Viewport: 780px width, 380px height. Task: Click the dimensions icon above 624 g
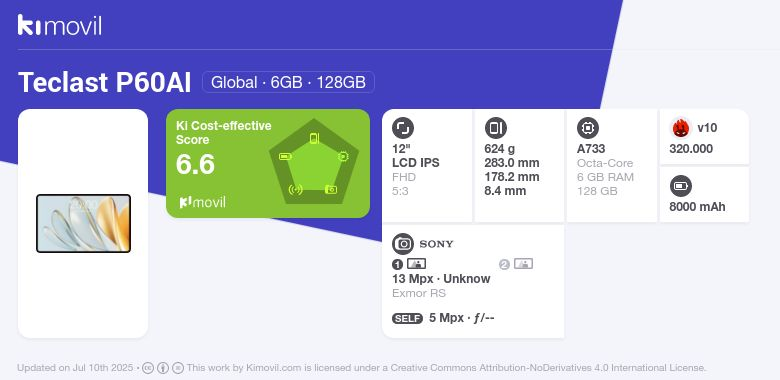tap(495, 128)
